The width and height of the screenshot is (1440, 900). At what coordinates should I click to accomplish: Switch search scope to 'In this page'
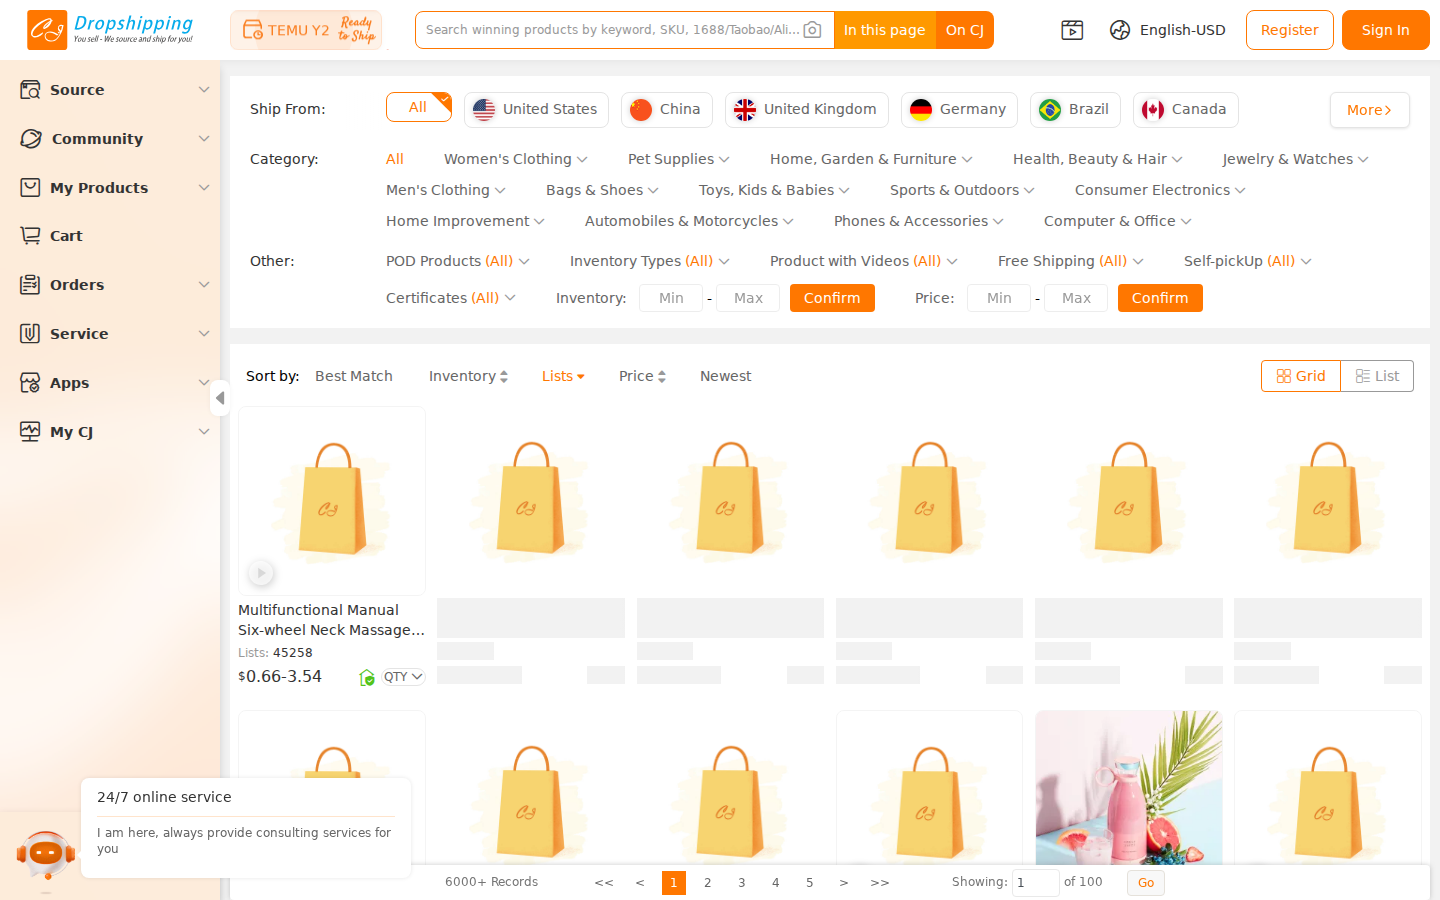coord(884,30)
